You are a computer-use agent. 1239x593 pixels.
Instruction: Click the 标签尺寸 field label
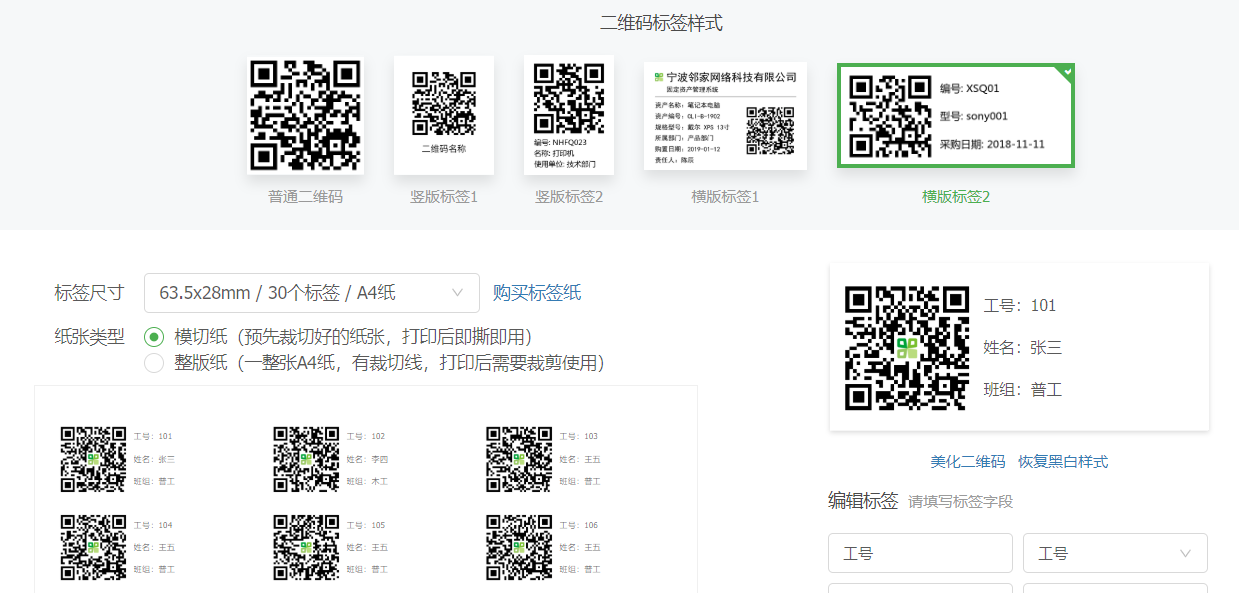[x=89, y=293]
